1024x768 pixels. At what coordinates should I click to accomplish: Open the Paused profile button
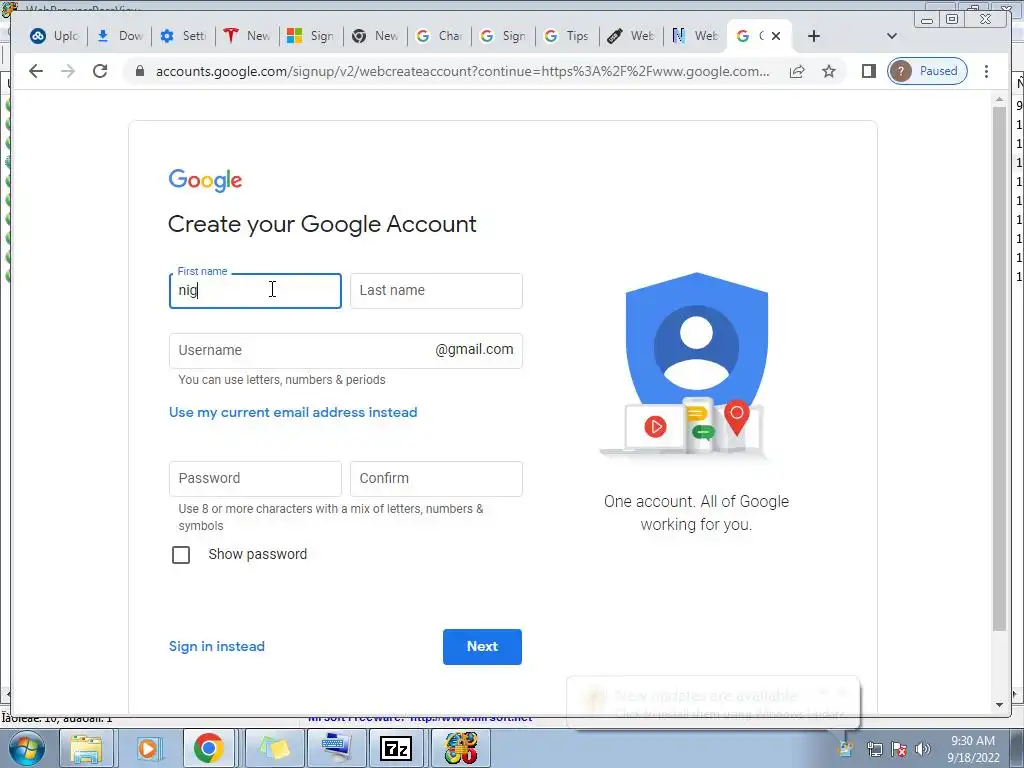pos(927,71)
